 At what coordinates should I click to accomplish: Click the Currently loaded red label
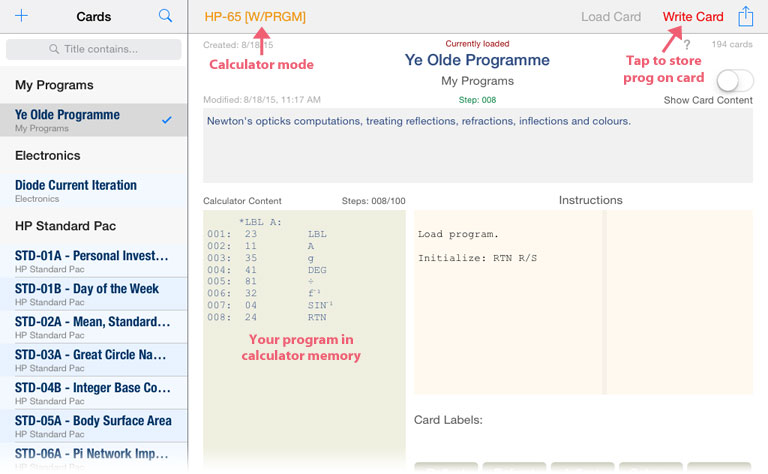[477, 44]
